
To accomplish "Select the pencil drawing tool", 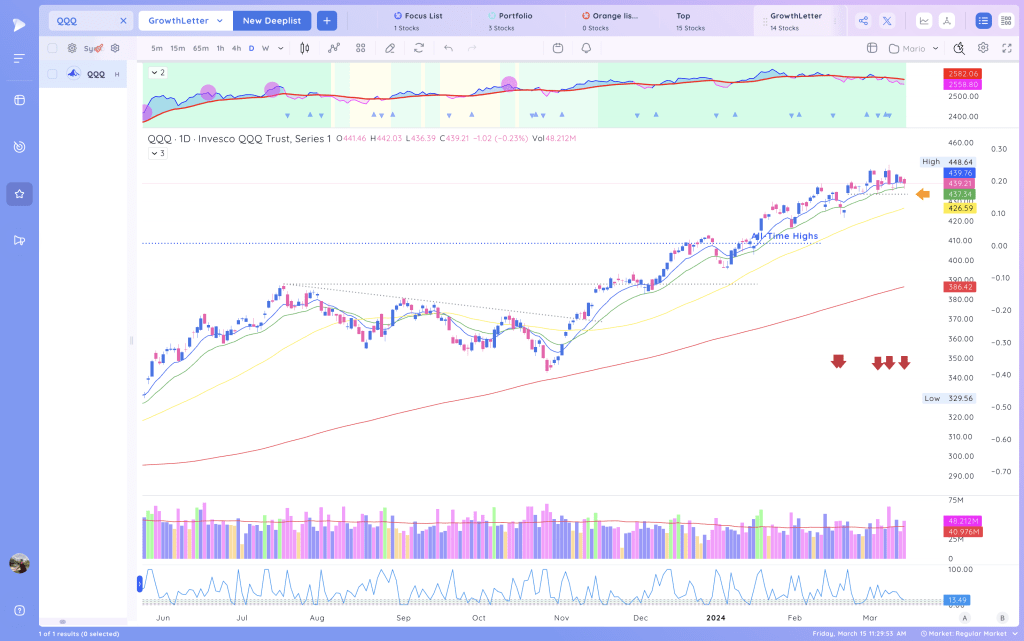I will (390, 48).
